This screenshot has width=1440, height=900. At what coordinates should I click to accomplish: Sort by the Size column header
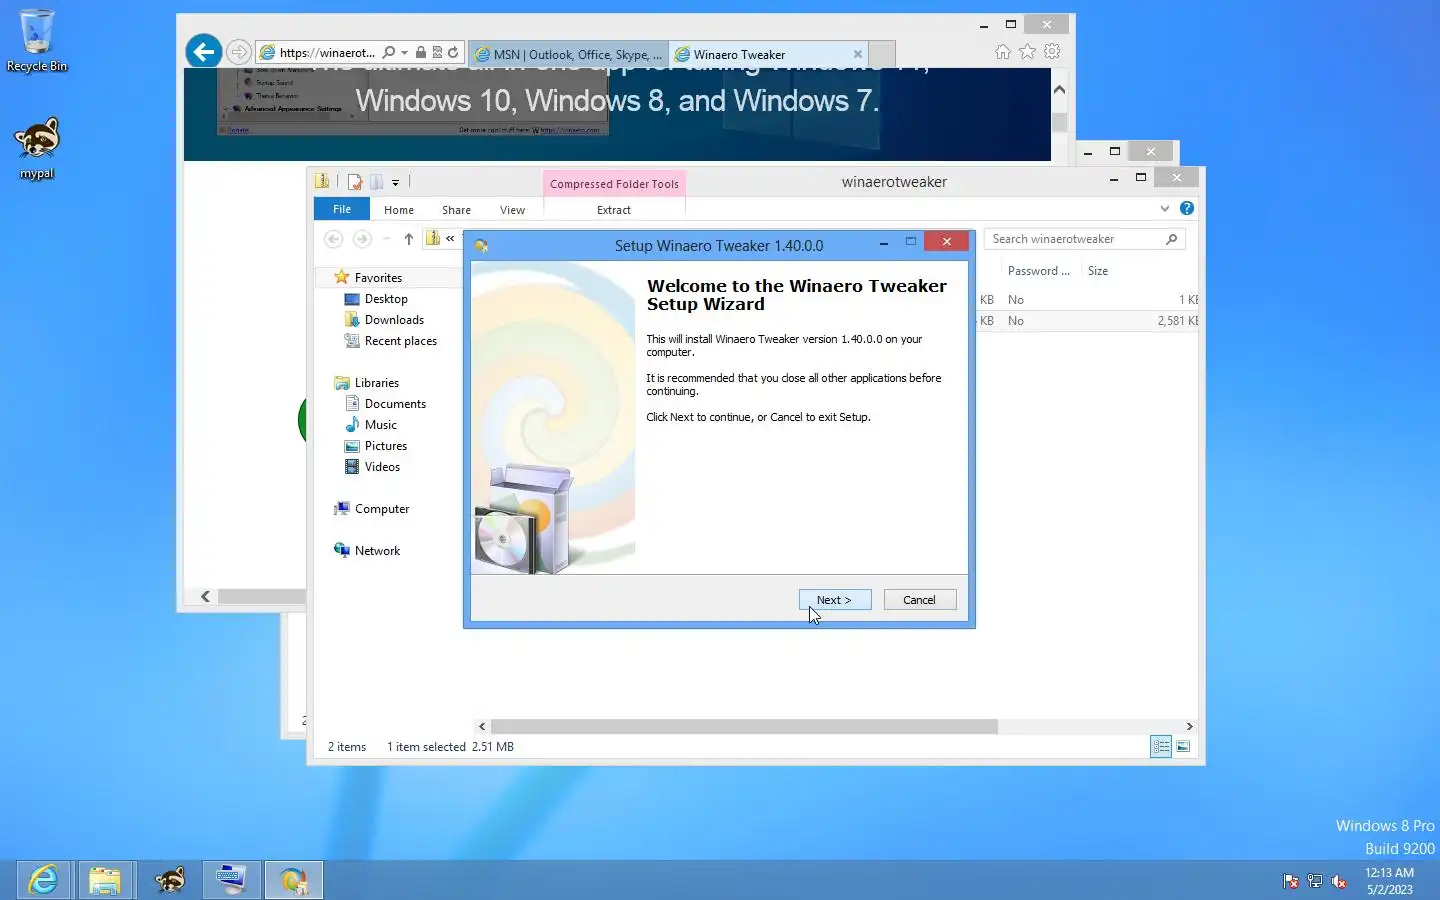coord(1098,271)
